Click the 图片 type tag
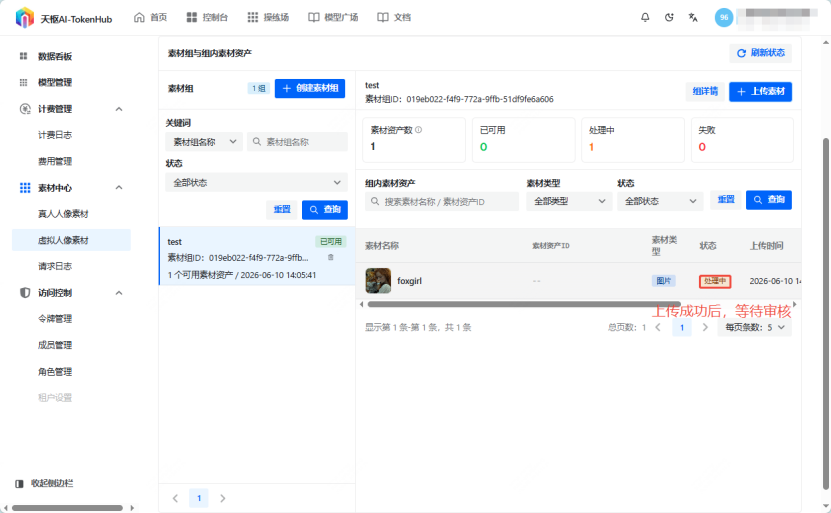 [x=664, y=281]
